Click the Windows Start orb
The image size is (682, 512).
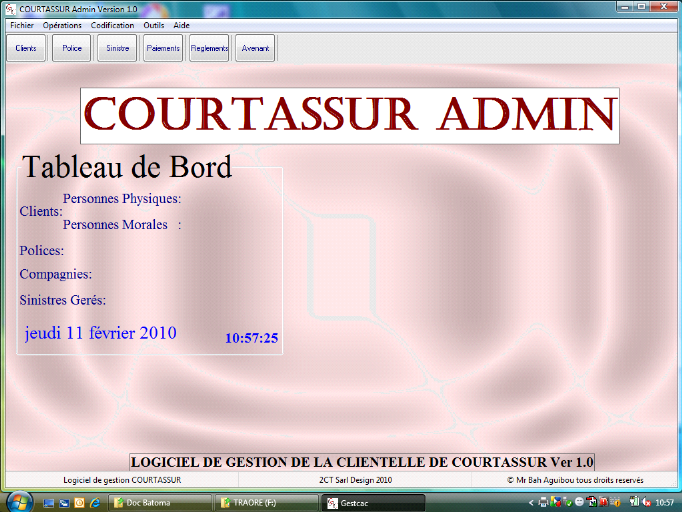19,502
